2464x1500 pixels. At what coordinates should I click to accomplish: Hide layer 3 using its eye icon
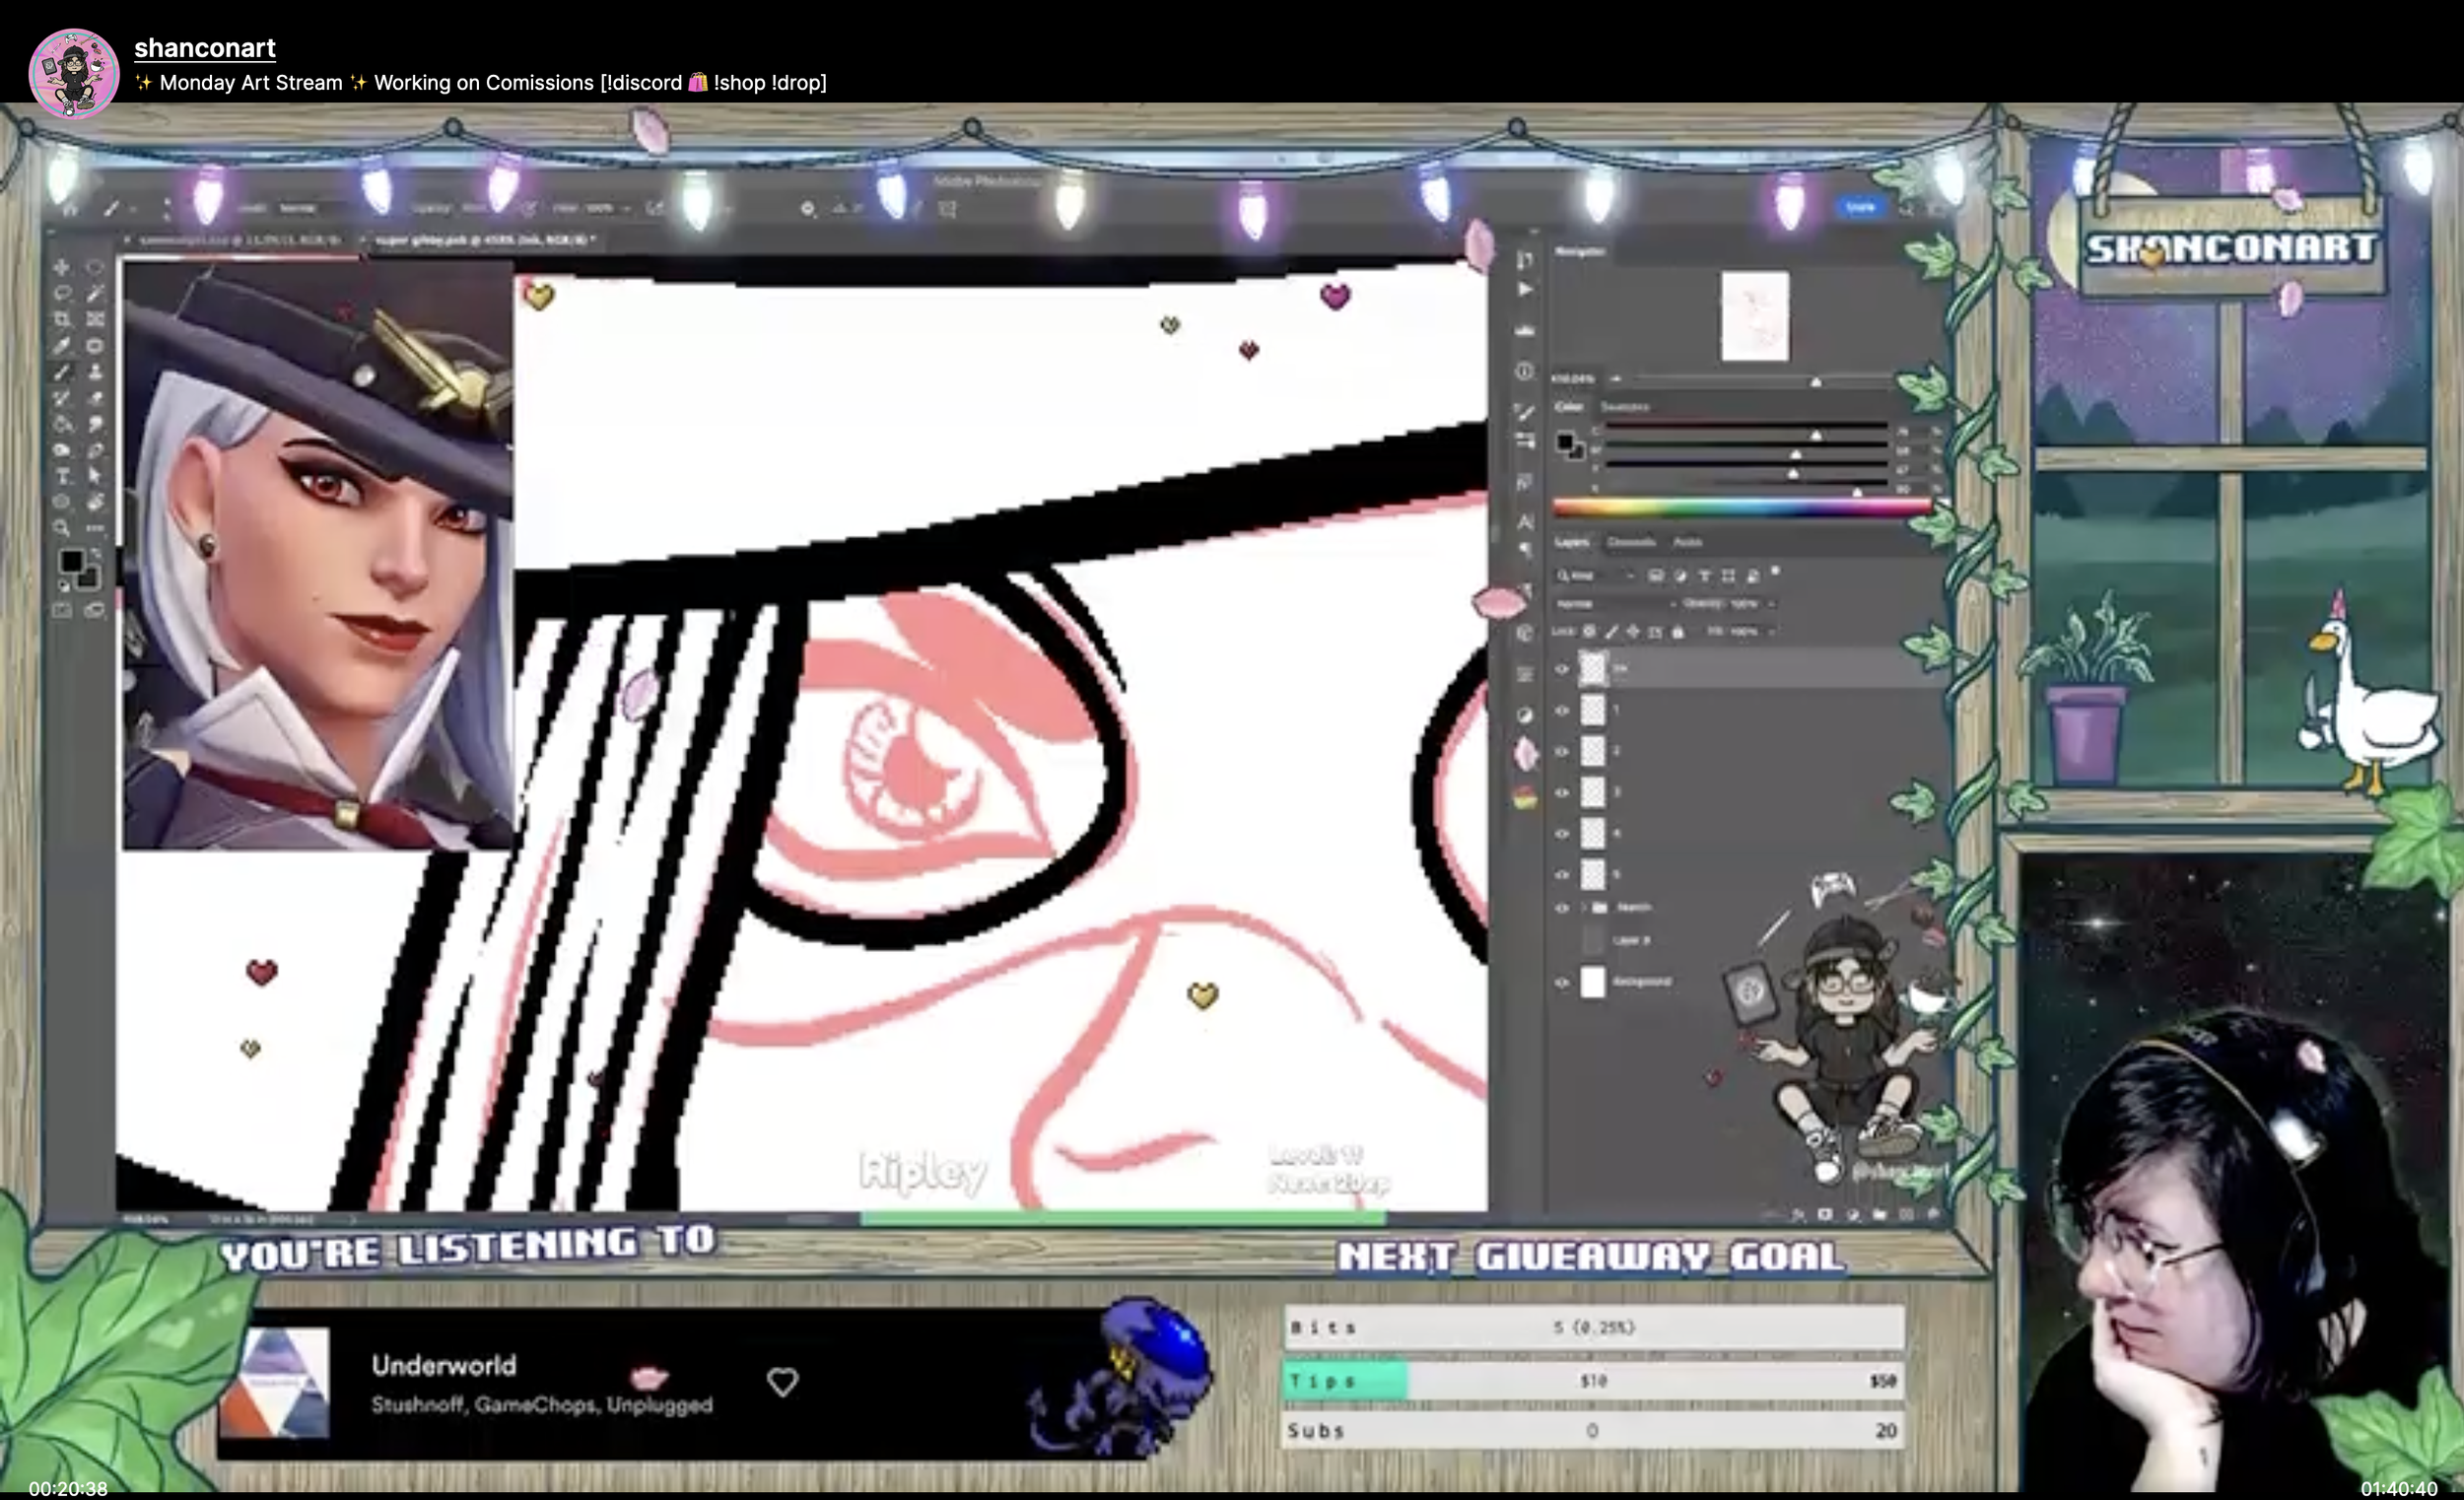point(1562,793)
